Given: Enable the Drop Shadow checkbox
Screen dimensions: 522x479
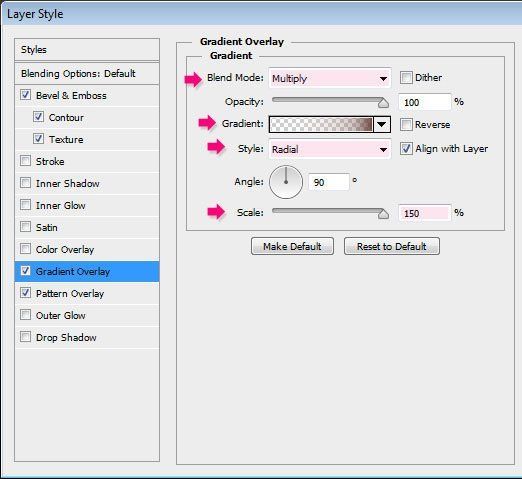Looking at the screenshot, I should (26, 337).
